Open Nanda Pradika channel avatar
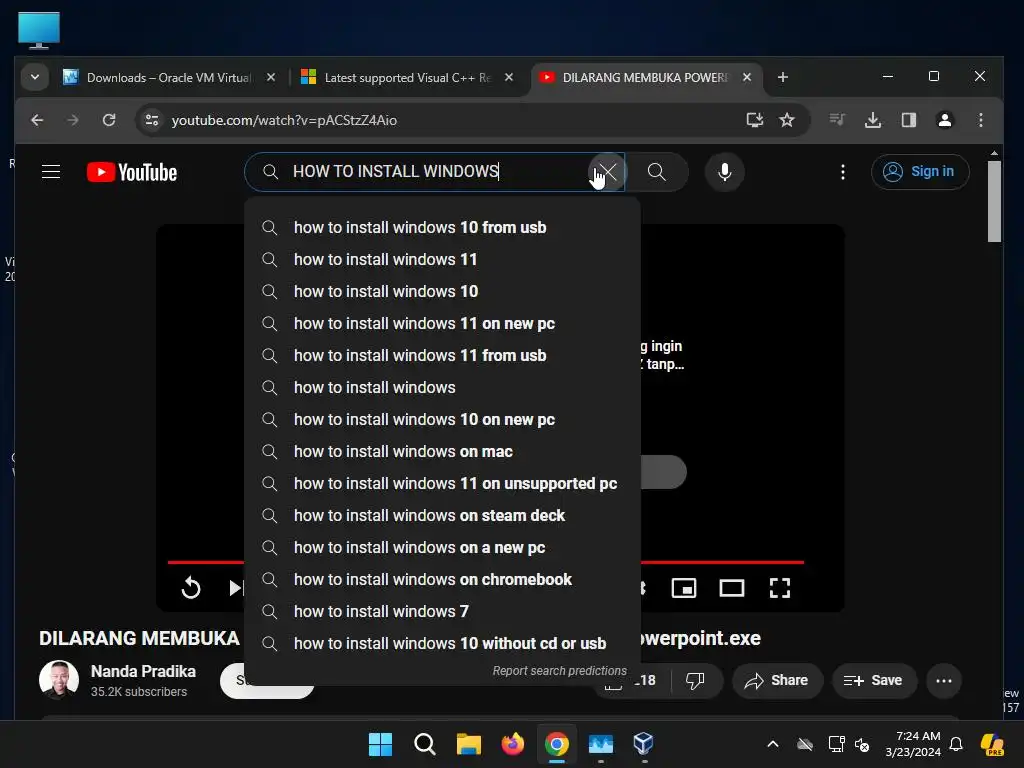Viewport: 1024px width, 768px height. (x=59, y=680)
